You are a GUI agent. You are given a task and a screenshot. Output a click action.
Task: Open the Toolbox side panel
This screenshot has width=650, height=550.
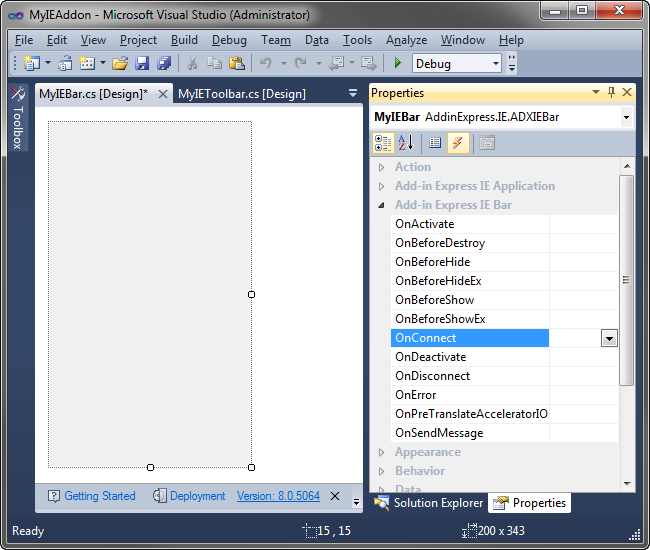[x=18, y=118]
